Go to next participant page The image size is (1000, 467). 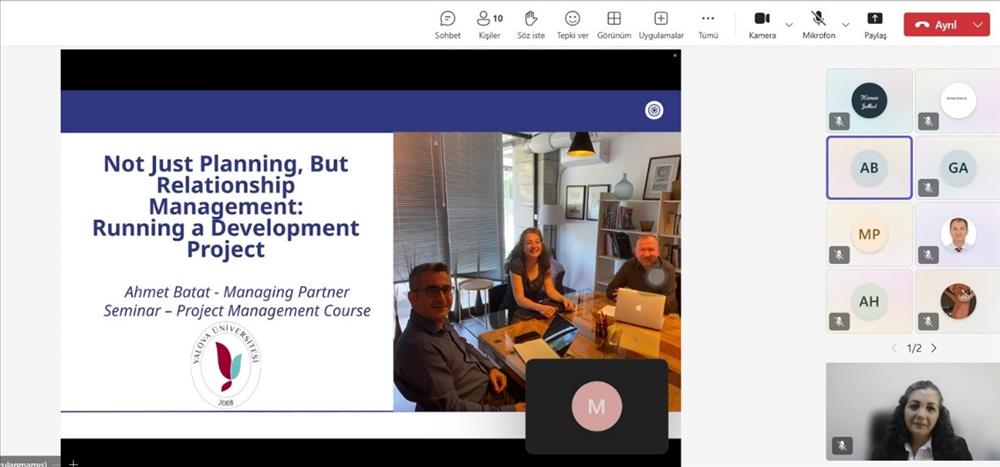[934, 348]
